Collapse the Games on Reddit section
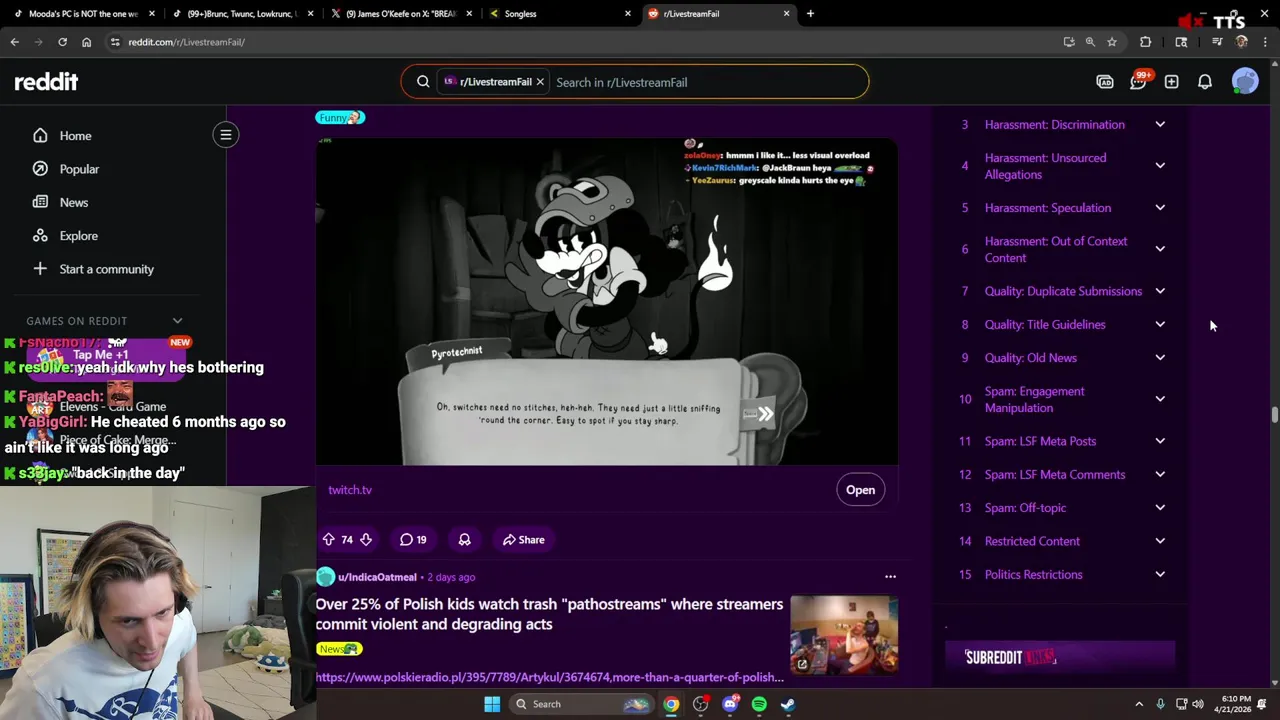 coord(177,321)
